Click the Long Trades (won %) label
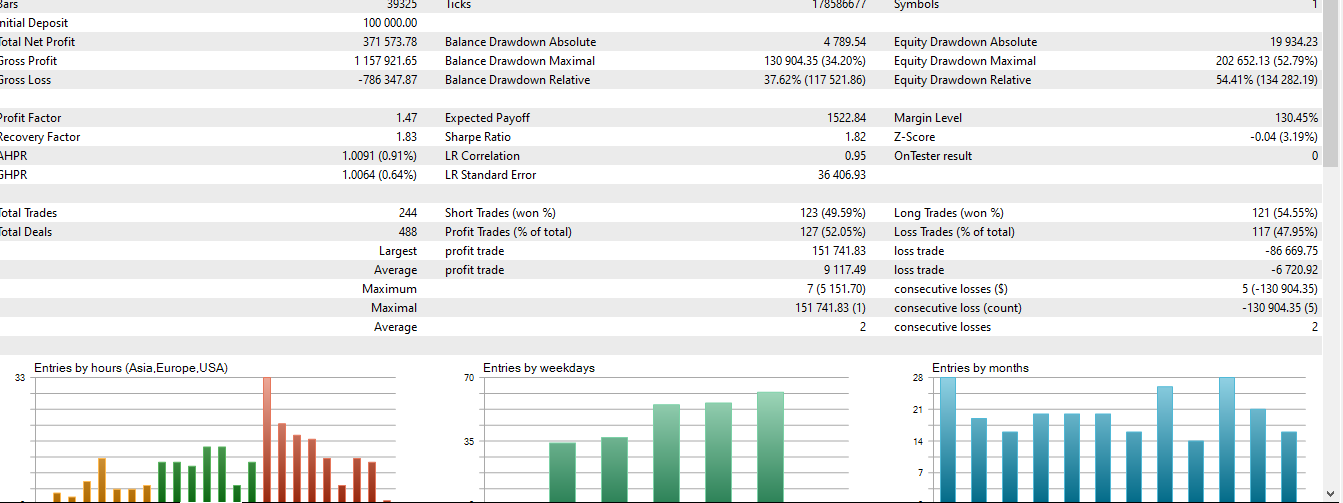 click(949, 213)
